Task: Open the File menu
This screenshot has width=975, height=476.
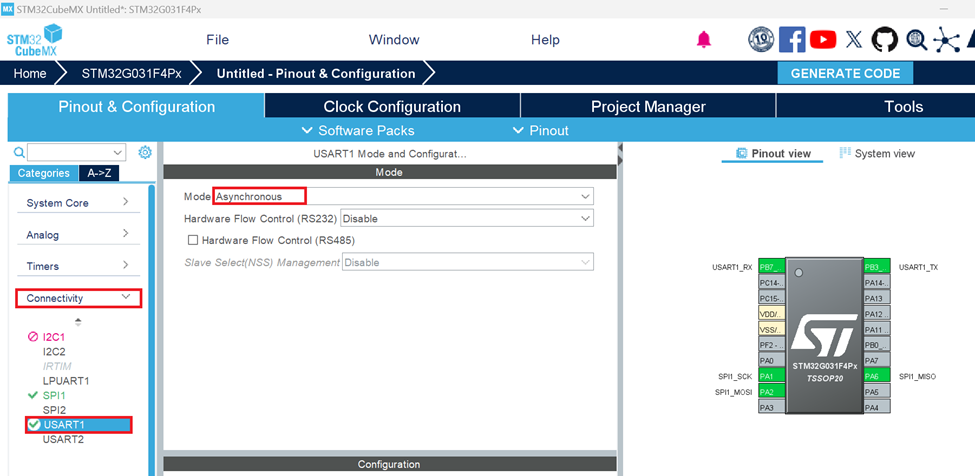Action: coord(218,40)
